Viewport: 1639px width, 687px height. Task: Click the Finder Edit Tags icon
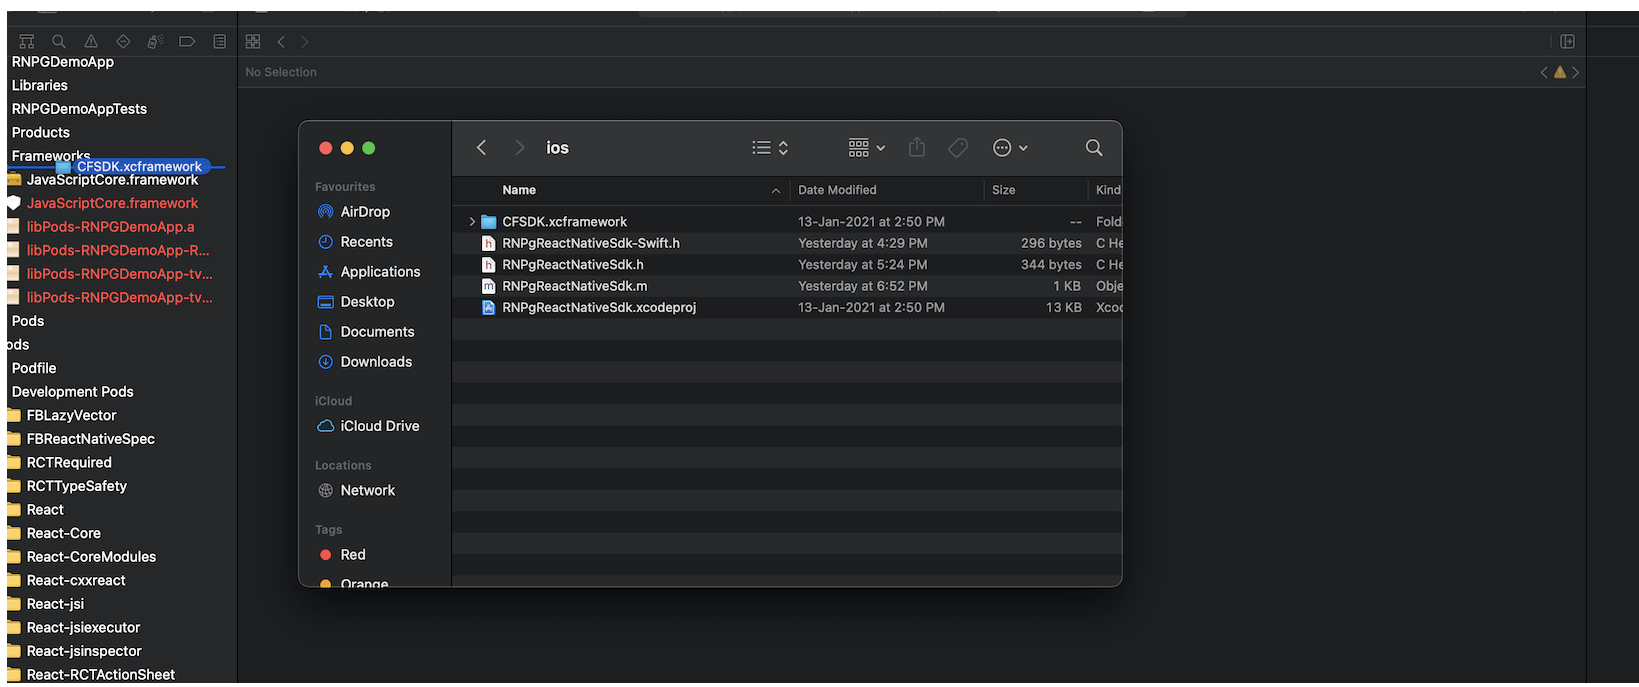click(958, 148)
